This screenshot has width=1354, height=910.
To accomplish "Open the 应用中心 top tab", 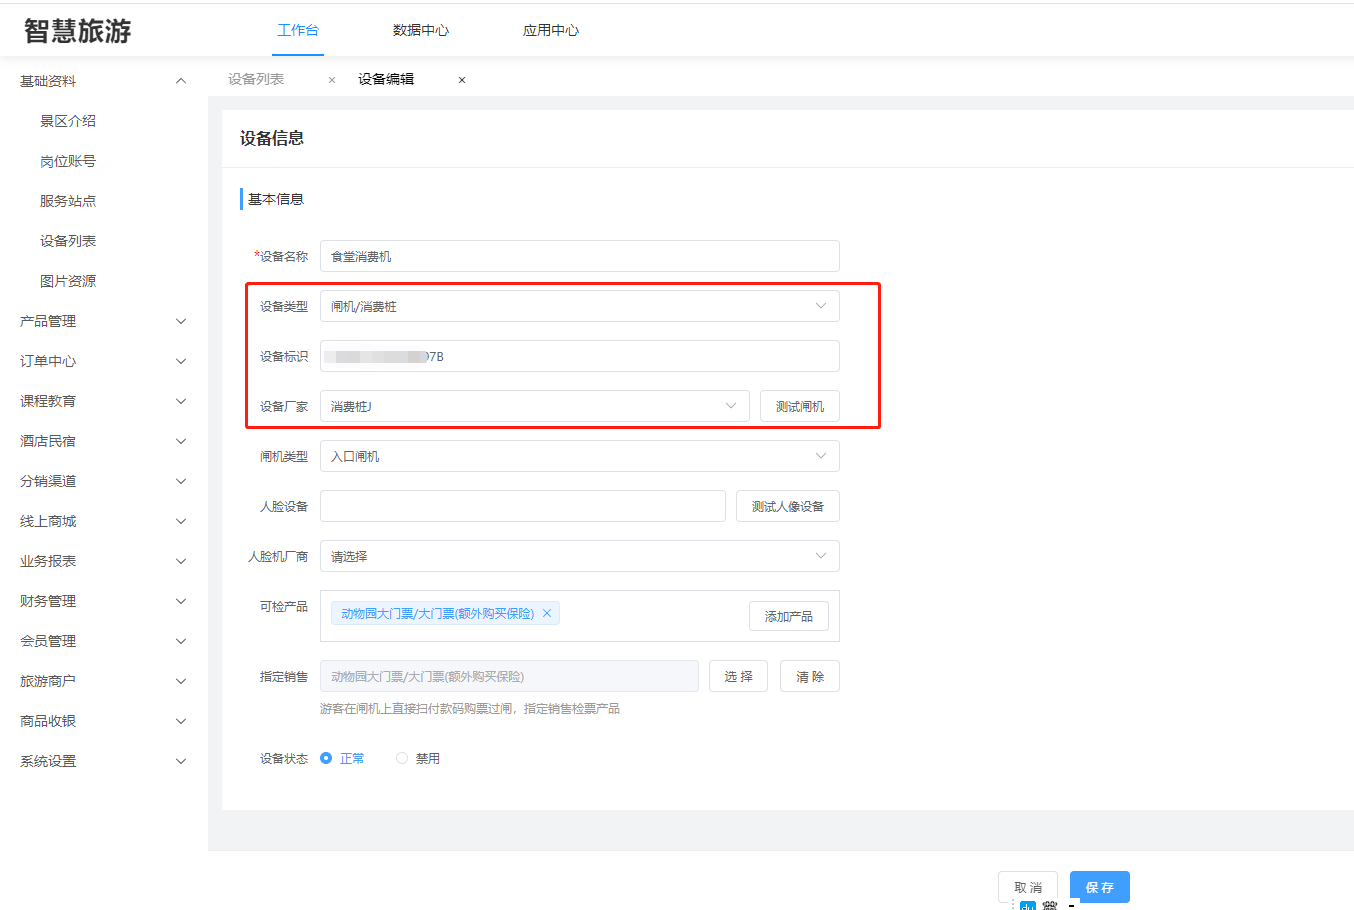I will coord(551,30).
